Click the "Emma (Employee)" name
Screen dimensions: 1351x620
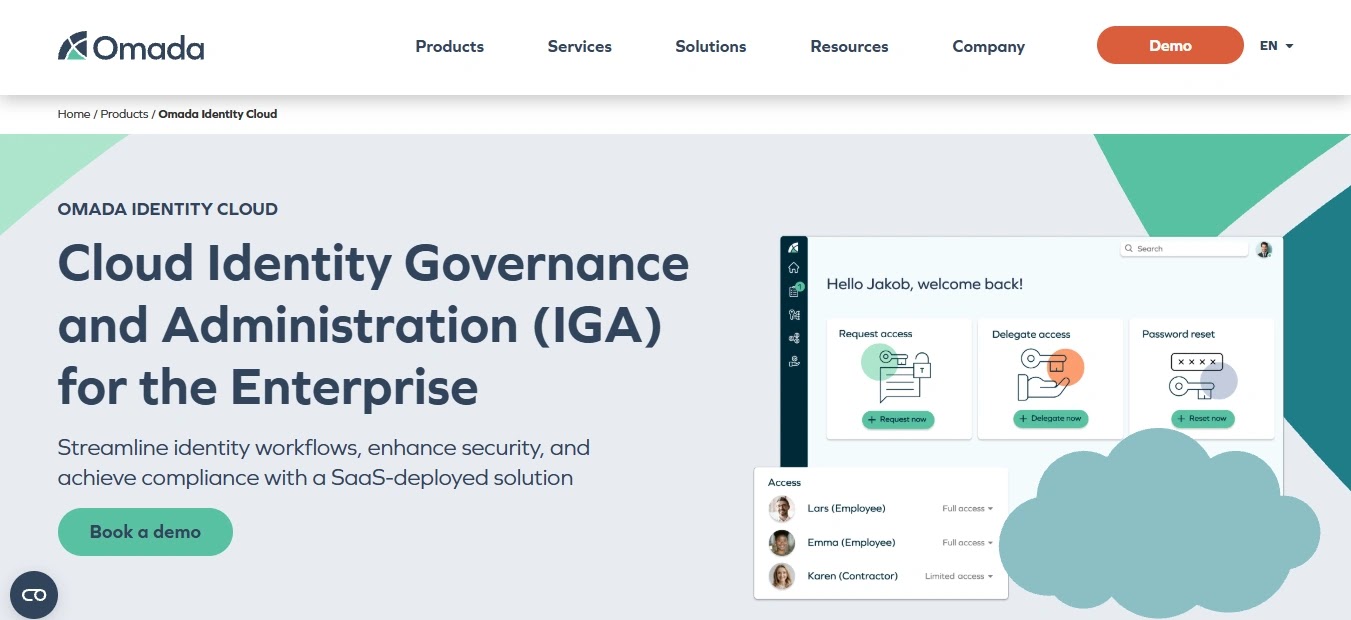851,543
